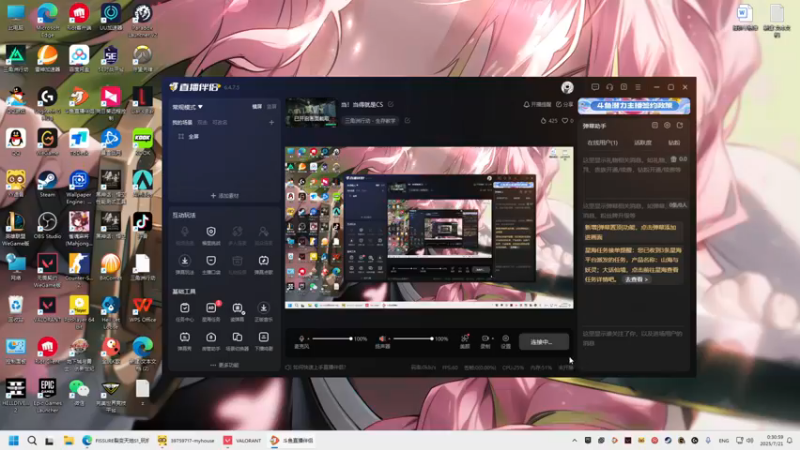Open Epic Games Launcher desktop icon
The image size is (800, 450).
(47, 395)
